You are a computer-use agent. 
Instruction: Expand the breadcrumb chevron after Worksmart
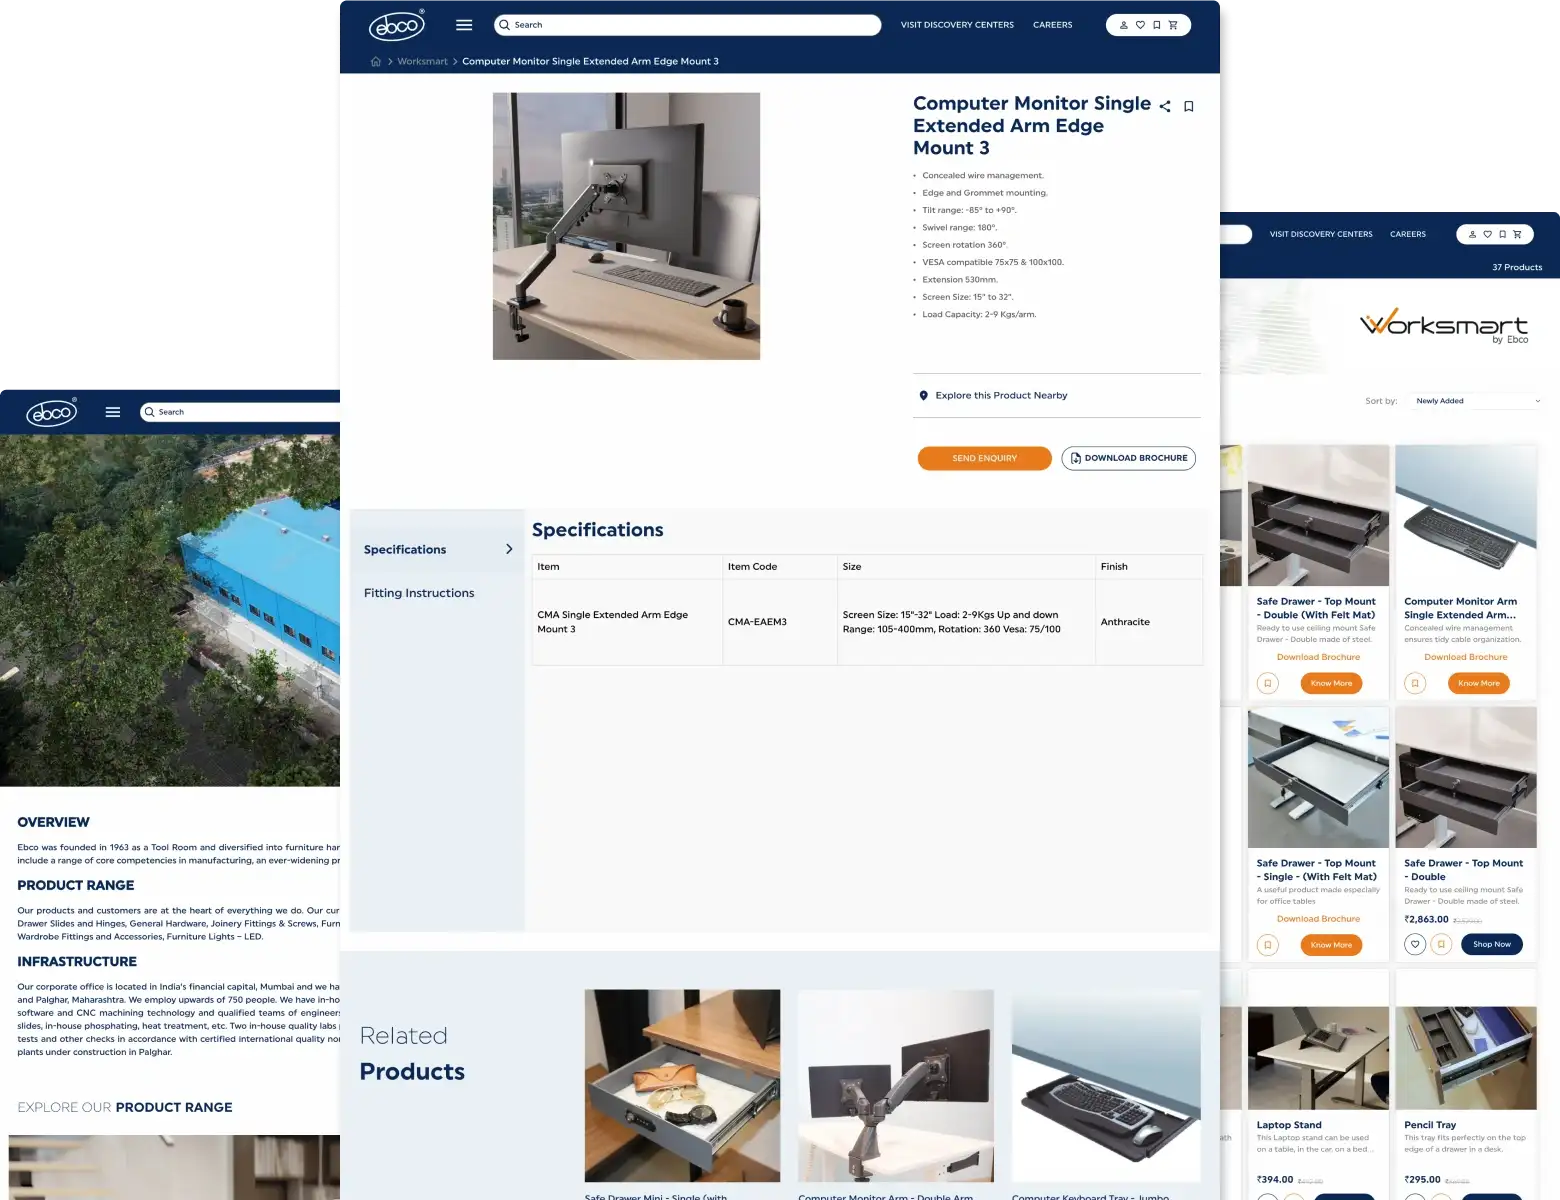[x=455, y=61]
